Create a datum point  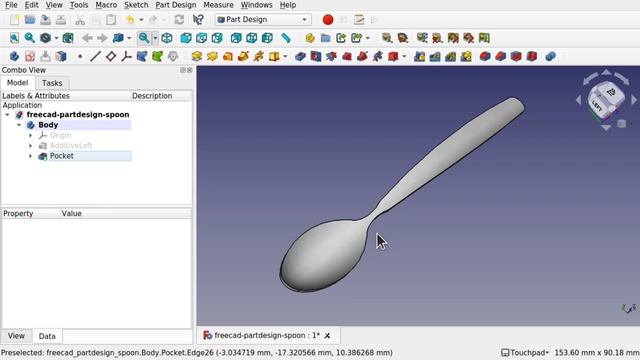(x=80, y=56)
